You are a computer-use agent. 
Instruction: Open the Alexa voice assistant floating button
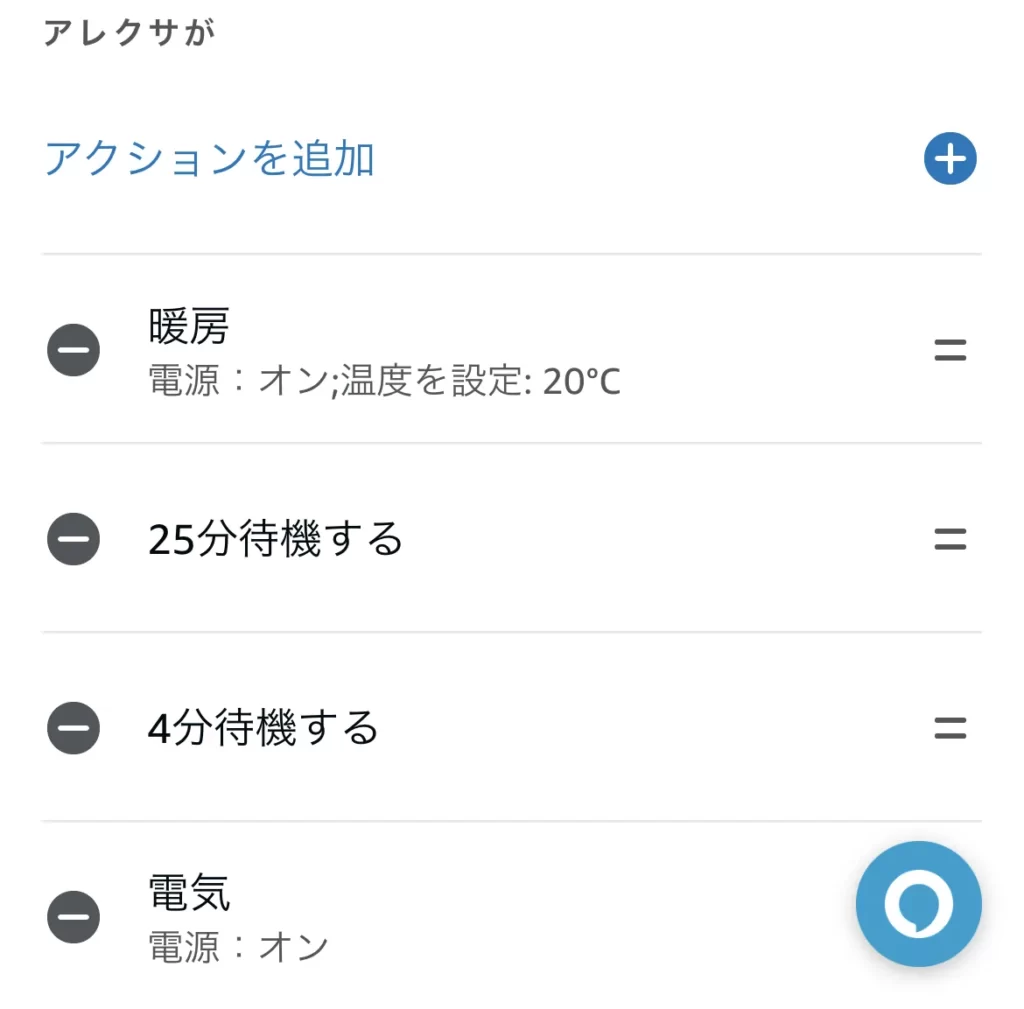(918, 904)
